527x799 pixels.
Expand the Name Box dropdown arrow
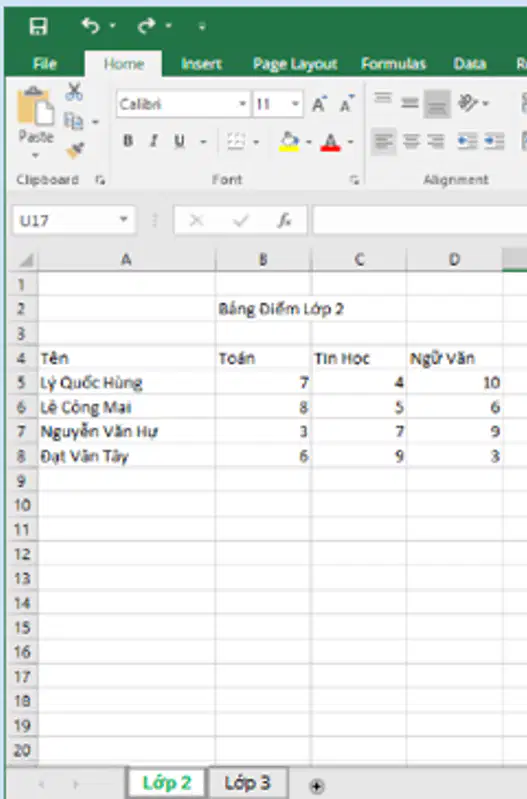[123, 220]
